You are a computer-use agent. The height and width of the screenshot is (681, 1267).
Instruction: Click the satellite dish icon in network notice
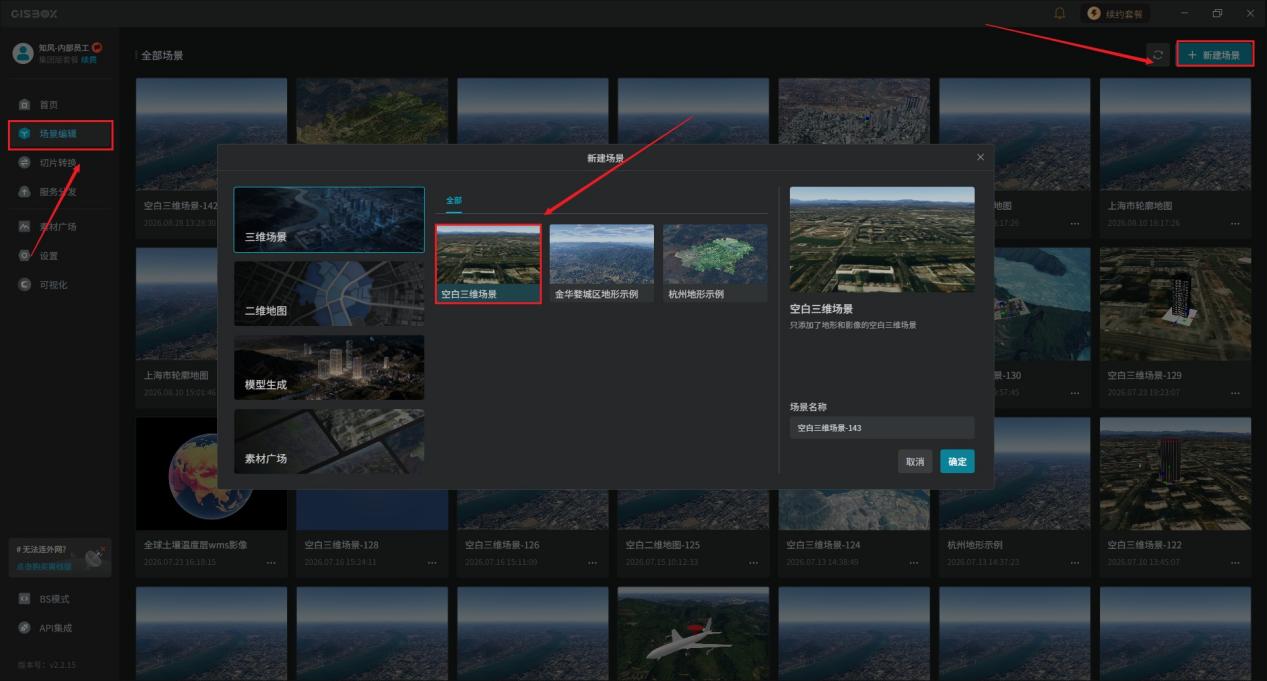click(95, 557)
